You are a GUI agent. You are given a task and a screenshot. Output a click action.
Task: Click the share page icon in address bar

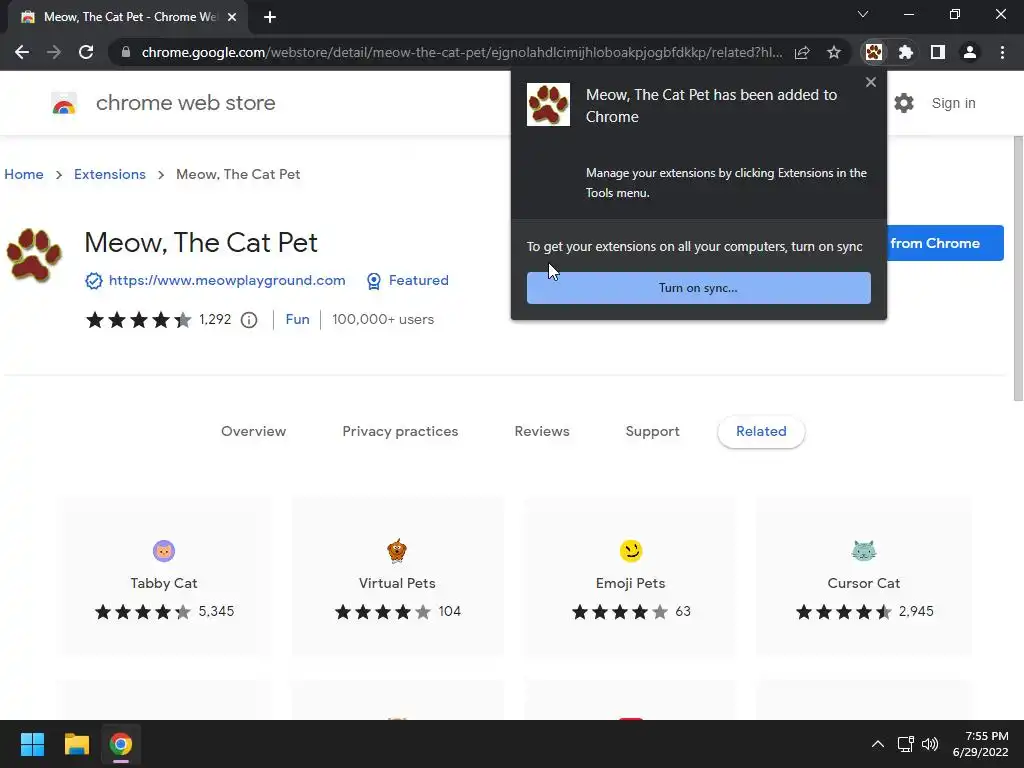(x=802, y=52)
